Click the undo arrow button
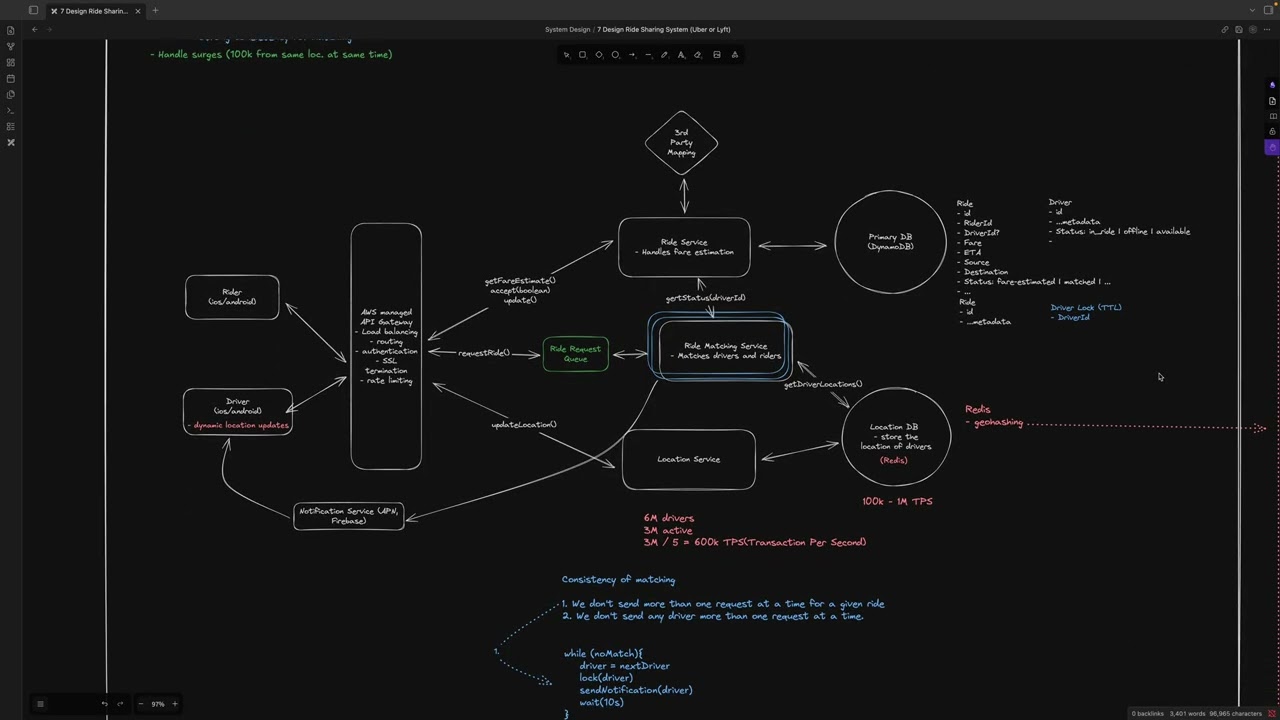This screenshot has height=720, width=1280. [x=104, y=704]
